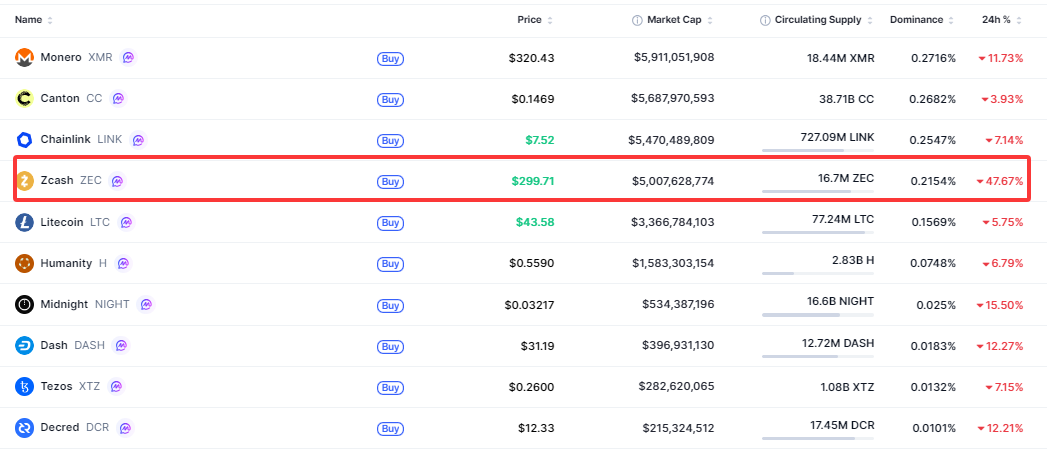Image resolution: width=1047 pixels, height=451 pixels.
Task: Sort the table by Market Cap
Action: click(679, 20)
